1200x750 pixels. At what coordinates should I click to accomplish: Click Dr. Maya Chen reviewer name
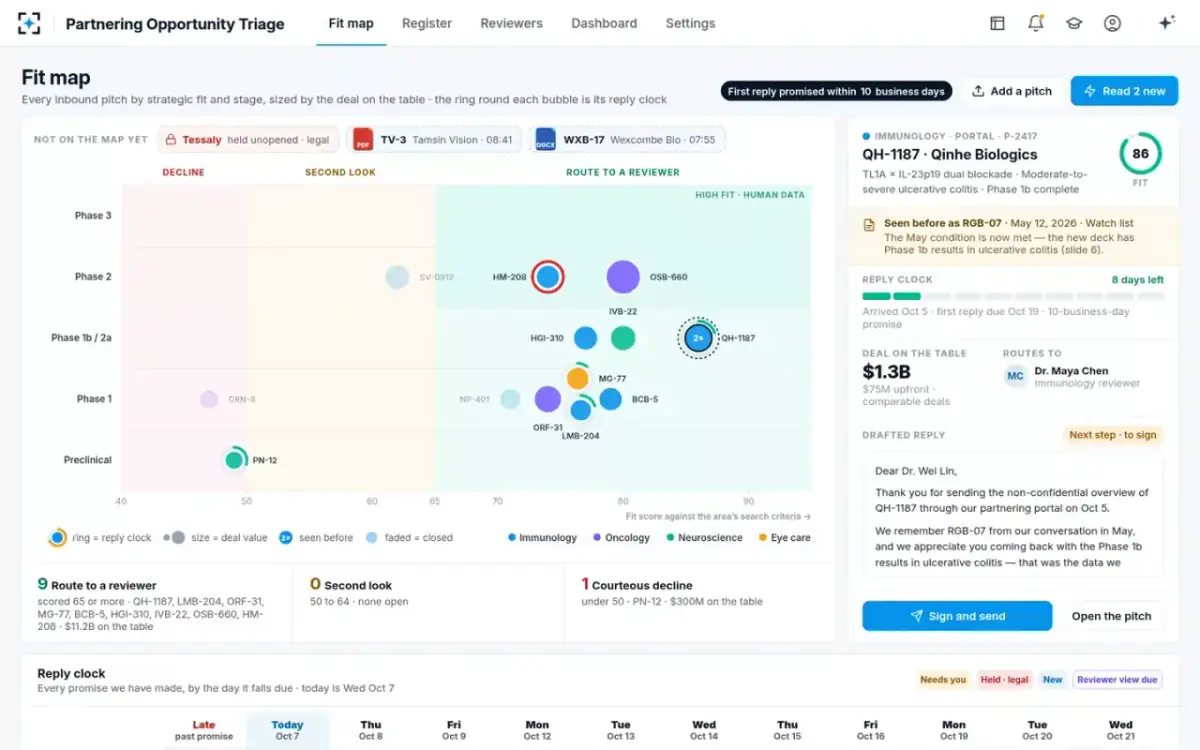(1071, 371)
